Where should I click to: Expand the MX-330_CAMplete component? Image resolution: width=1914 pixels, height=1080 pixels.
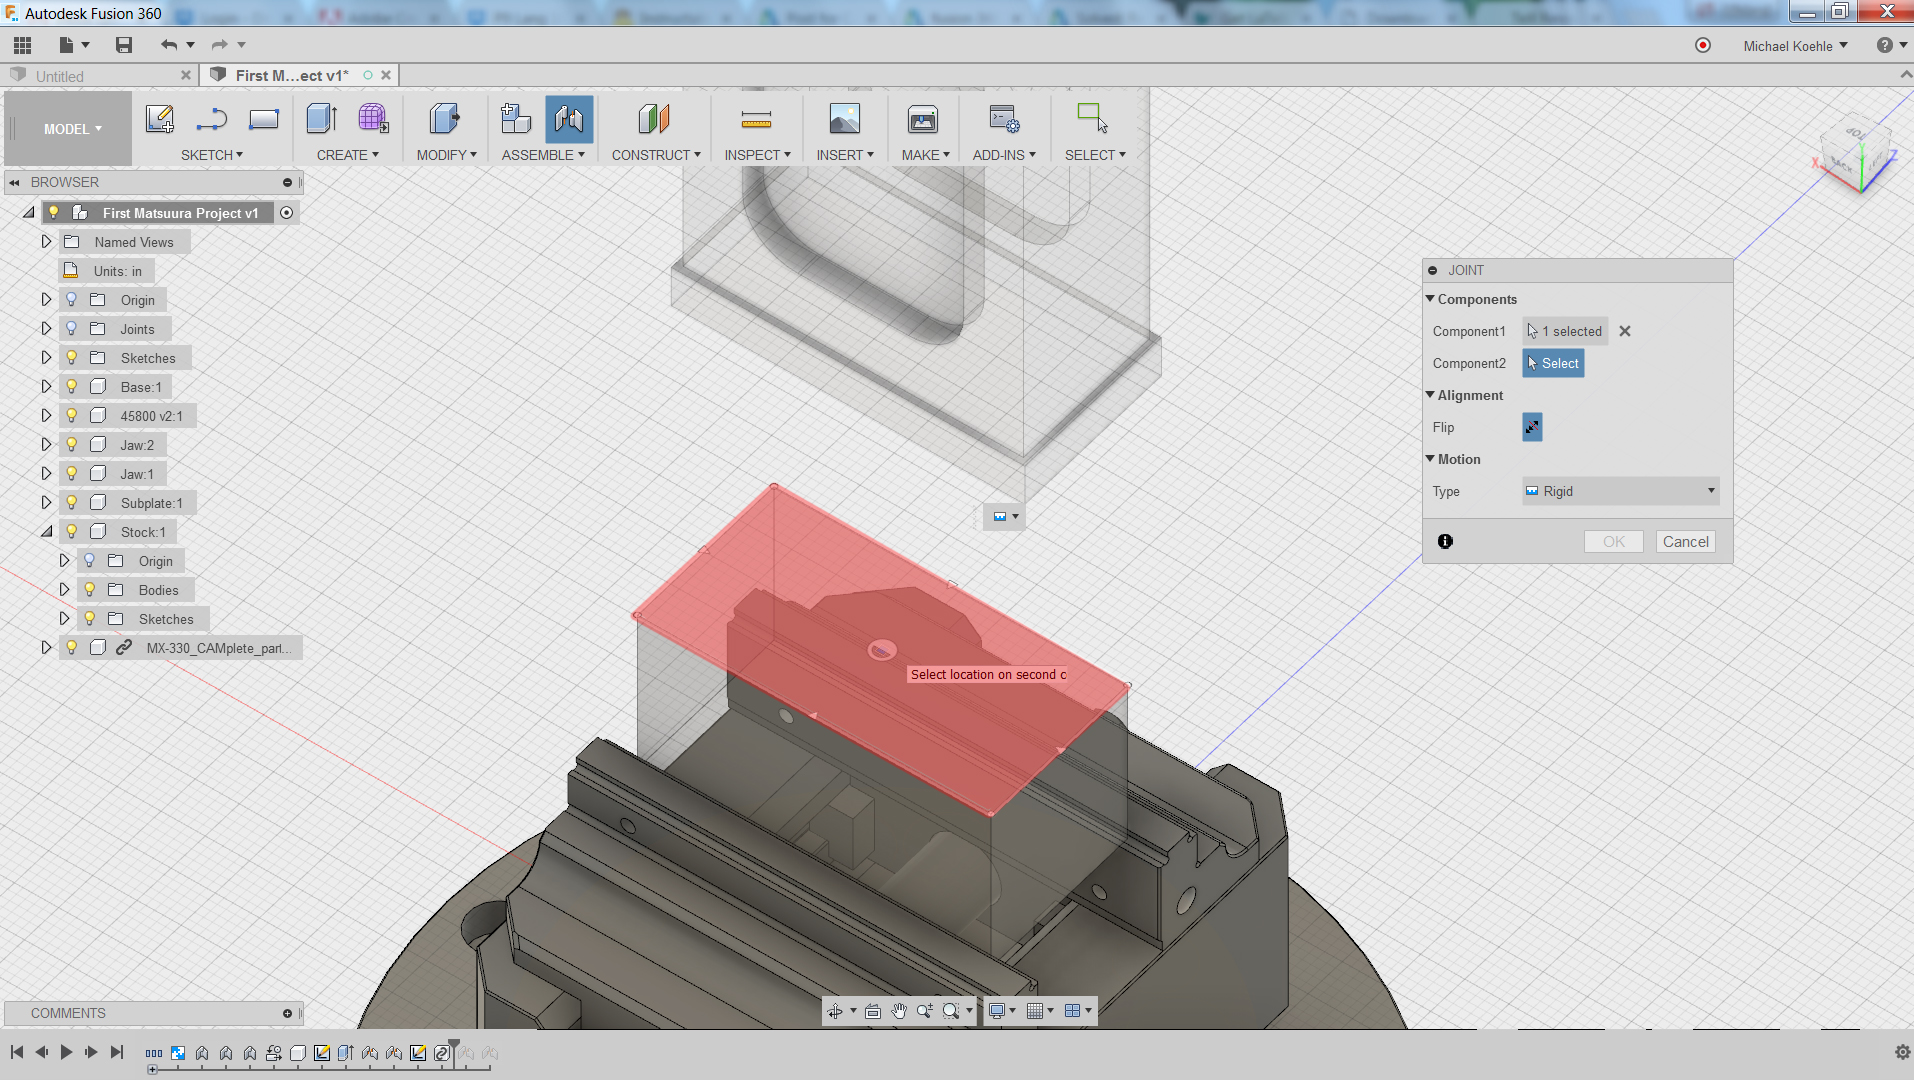pyautogui.click(x=46, y=648)
